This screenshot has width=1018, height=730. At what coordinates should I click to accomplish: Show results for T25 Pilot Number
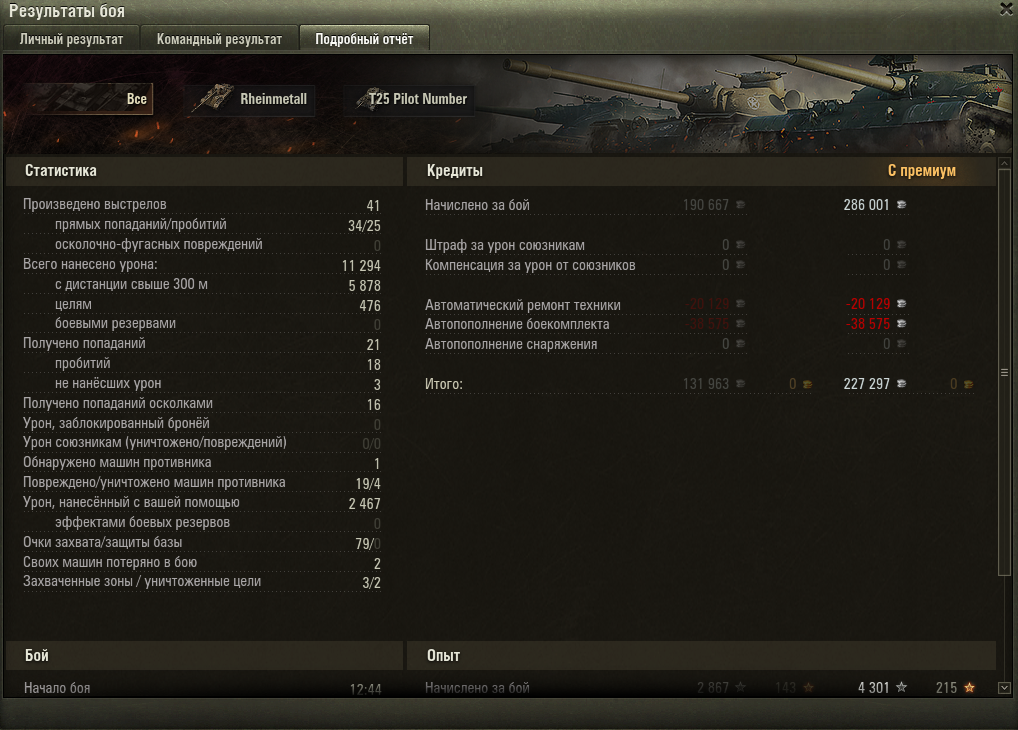[x=410, y=99]
